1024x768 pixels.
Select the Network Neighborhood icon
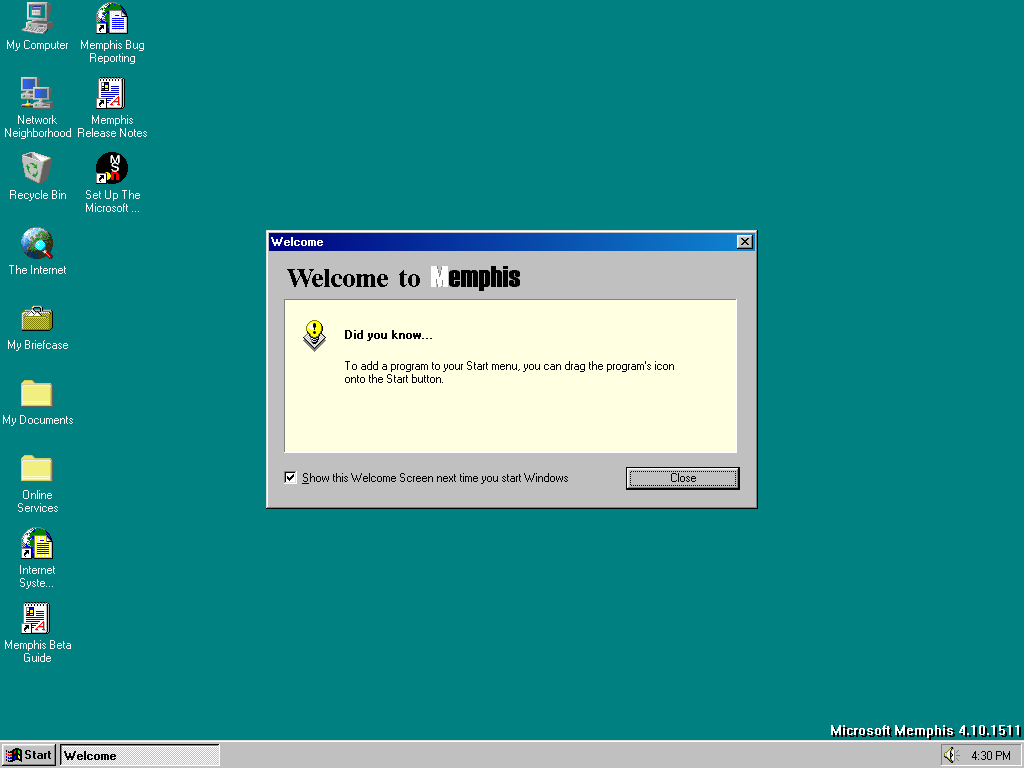click(x=37, y=107)
